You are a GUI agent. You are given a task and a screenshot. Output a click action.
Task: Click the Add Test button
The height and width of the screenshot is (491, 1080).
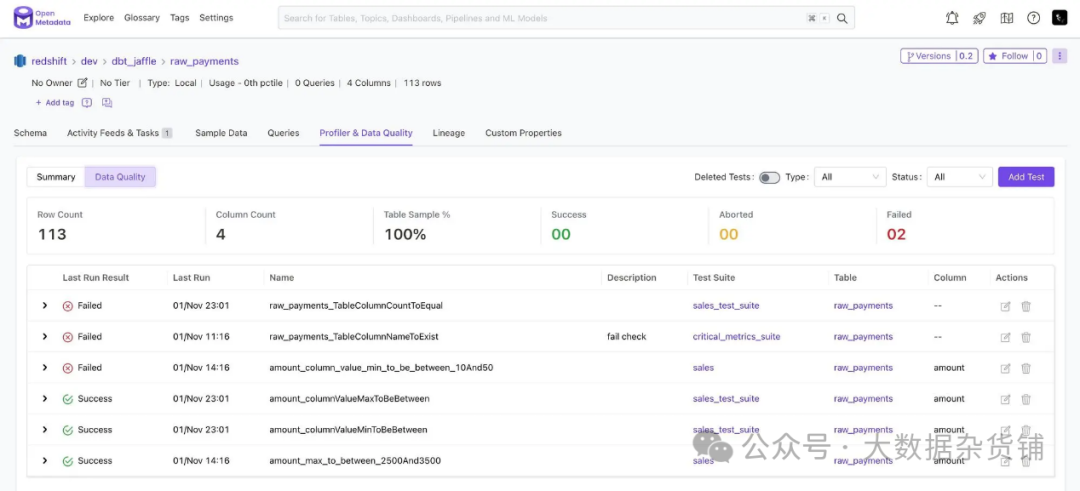(x=1025, y=177)
